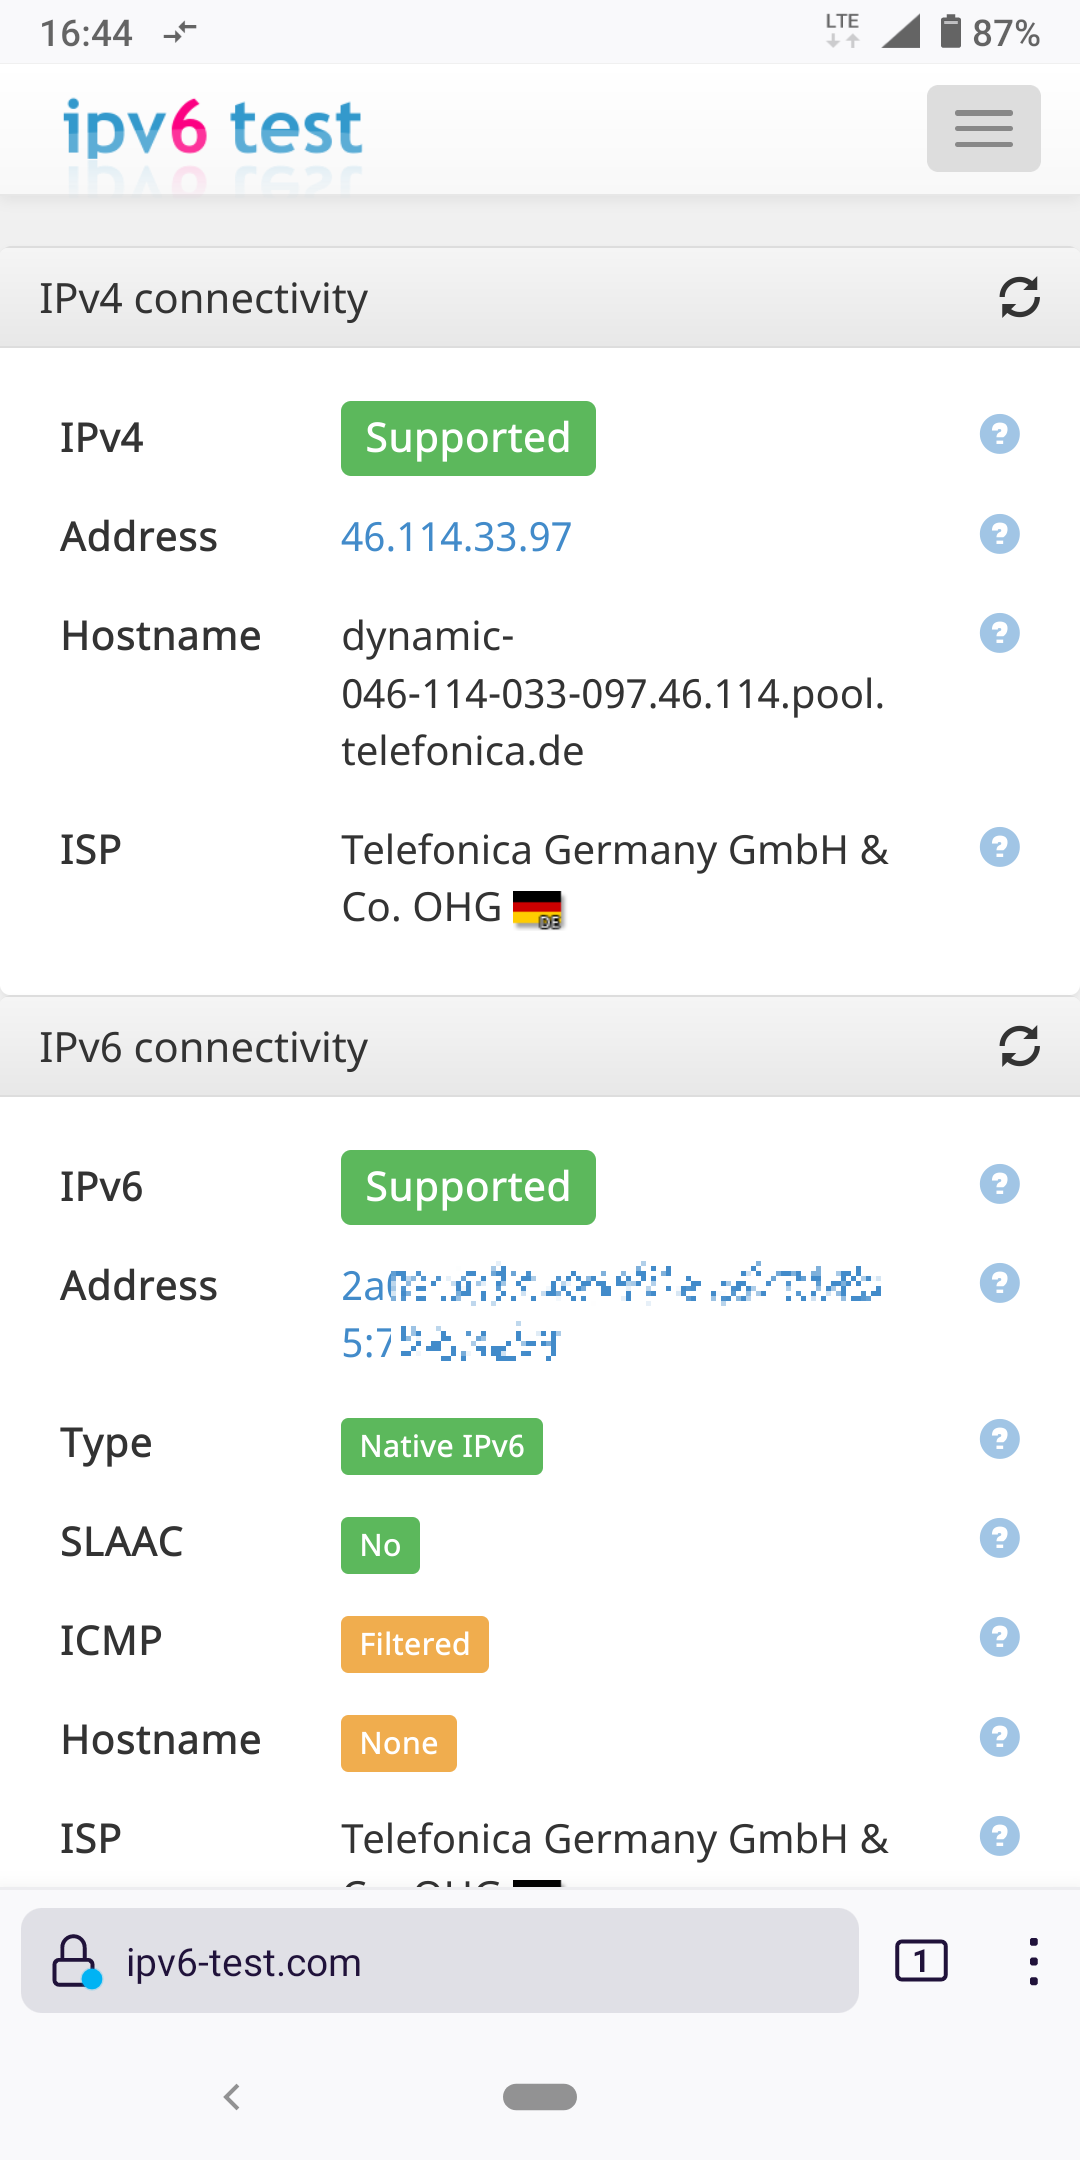The width and height of the screenshot is (1080, 2160).
Task: Open the 46.114.33.97 address link
Action: (456, 537)
